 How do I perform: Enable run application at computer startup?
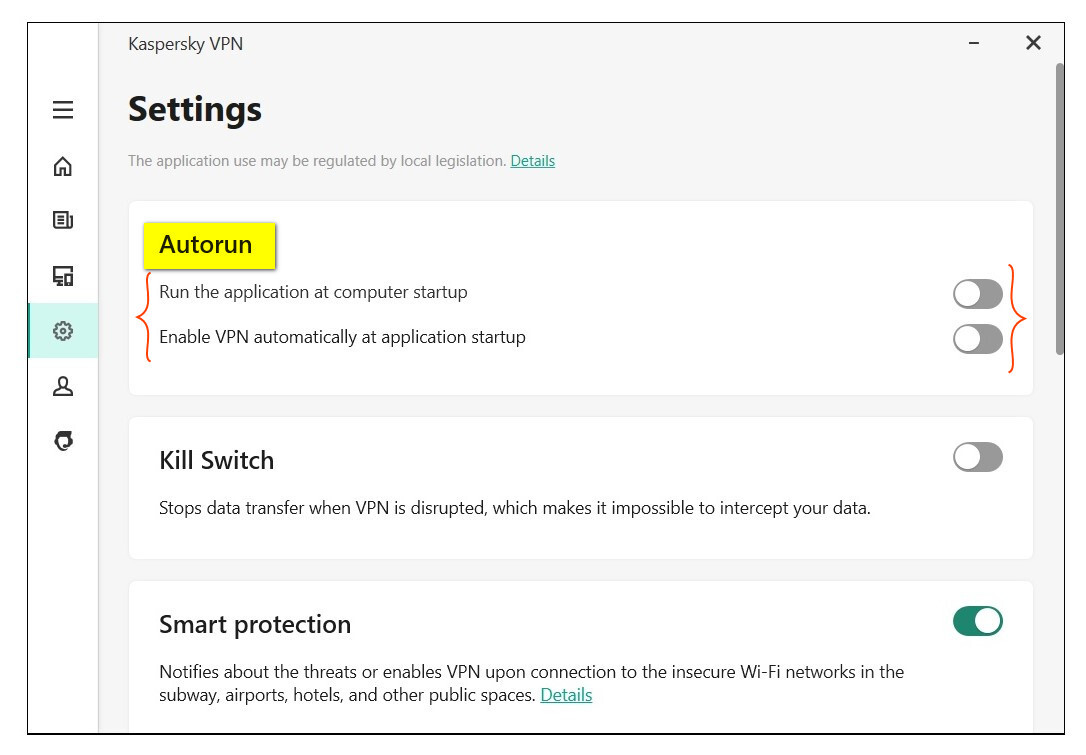coord(977,294)
